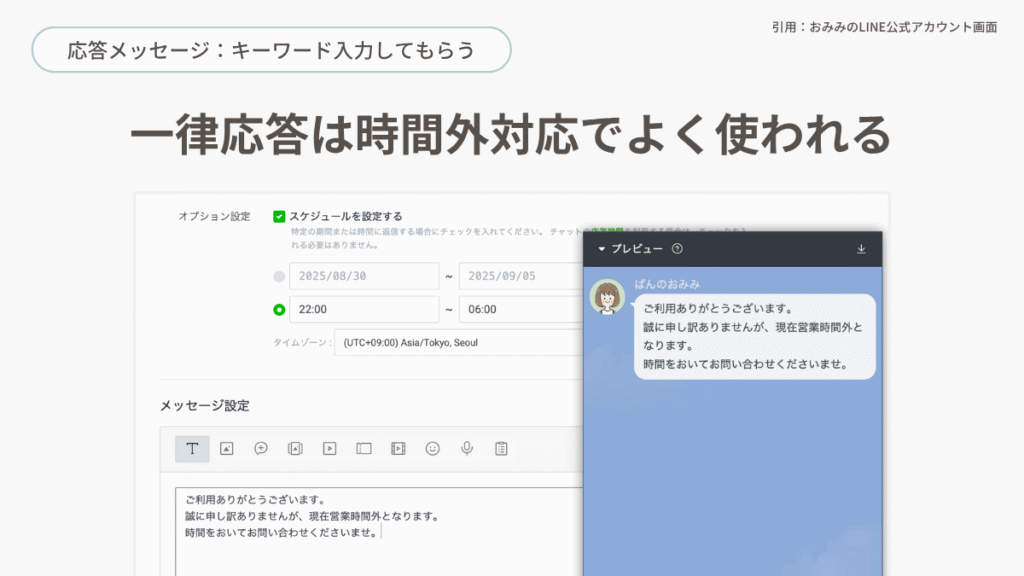Select the 22:00 time range radio button
Image resolution: width=1024 pixels, height=576 pixels.
[x=279, y=310]
